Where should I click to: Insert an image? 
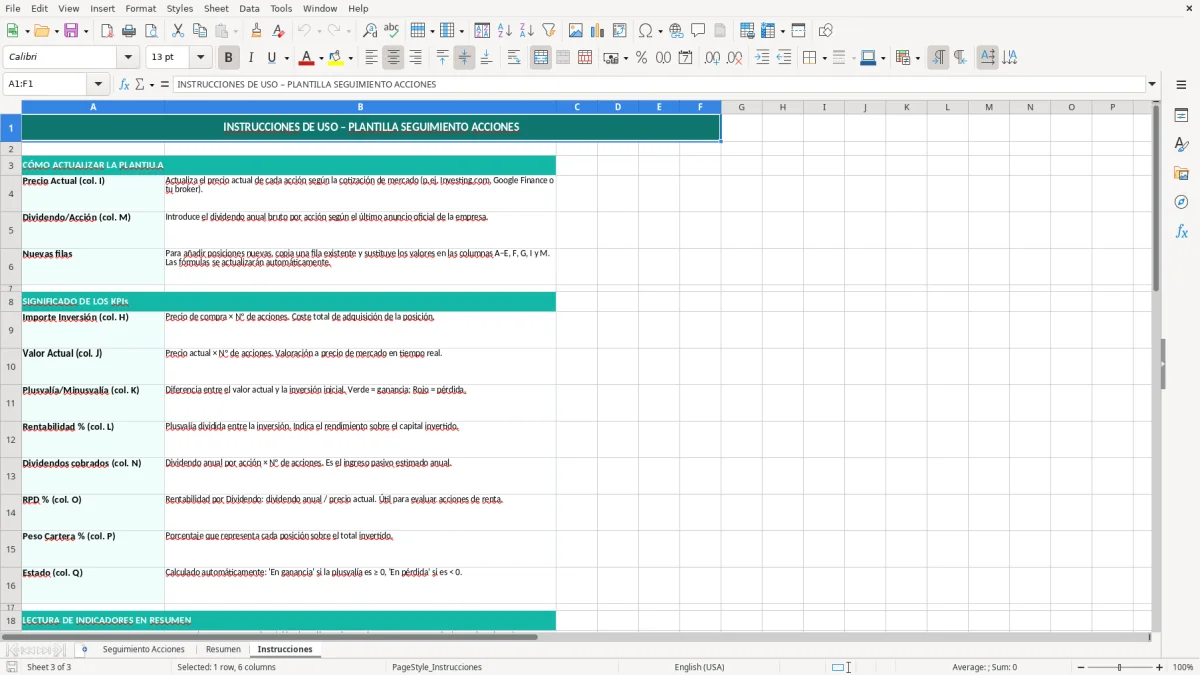(x=576, y=31)
